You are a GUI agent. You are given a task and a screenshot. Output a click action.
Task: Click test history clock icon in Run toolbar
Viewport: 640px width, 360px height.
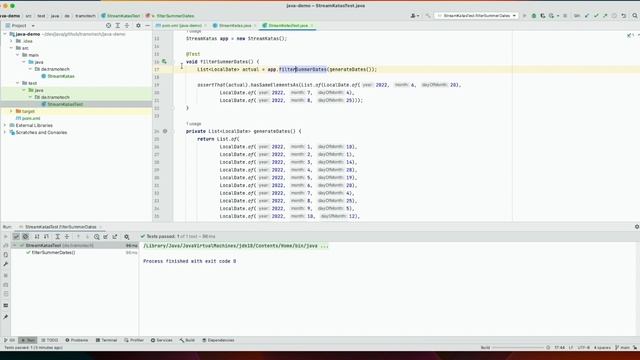pos(97,236)
